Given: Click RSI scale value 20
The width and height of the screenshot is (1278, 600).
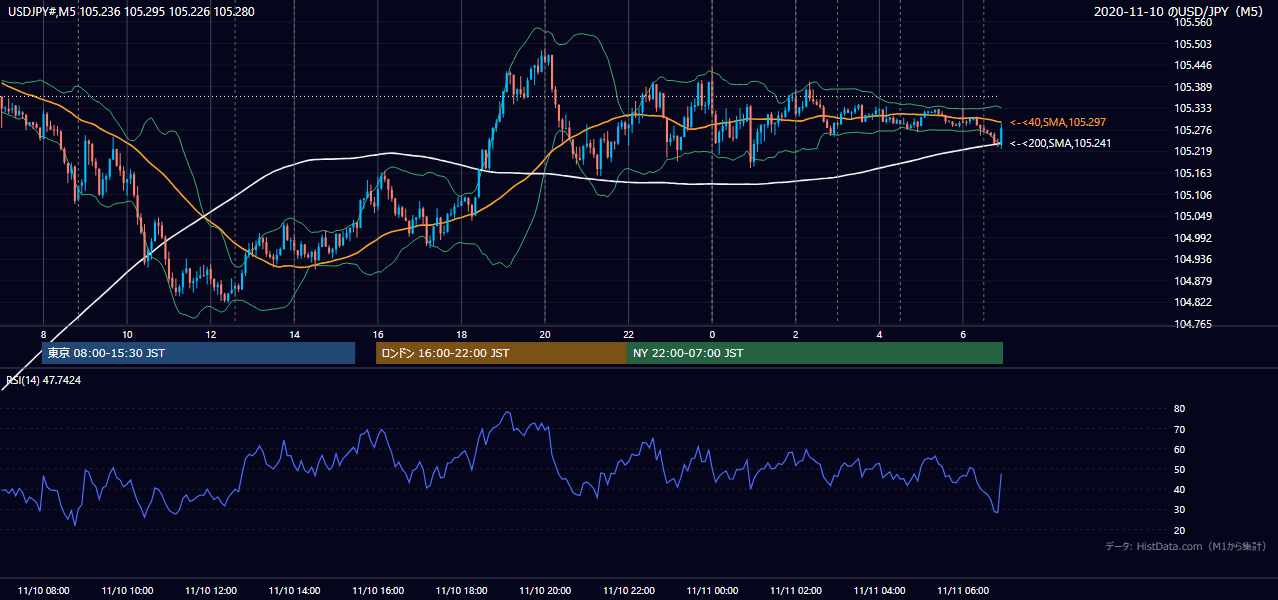Looking at the screenshot, I should (x=1179, y=531).
